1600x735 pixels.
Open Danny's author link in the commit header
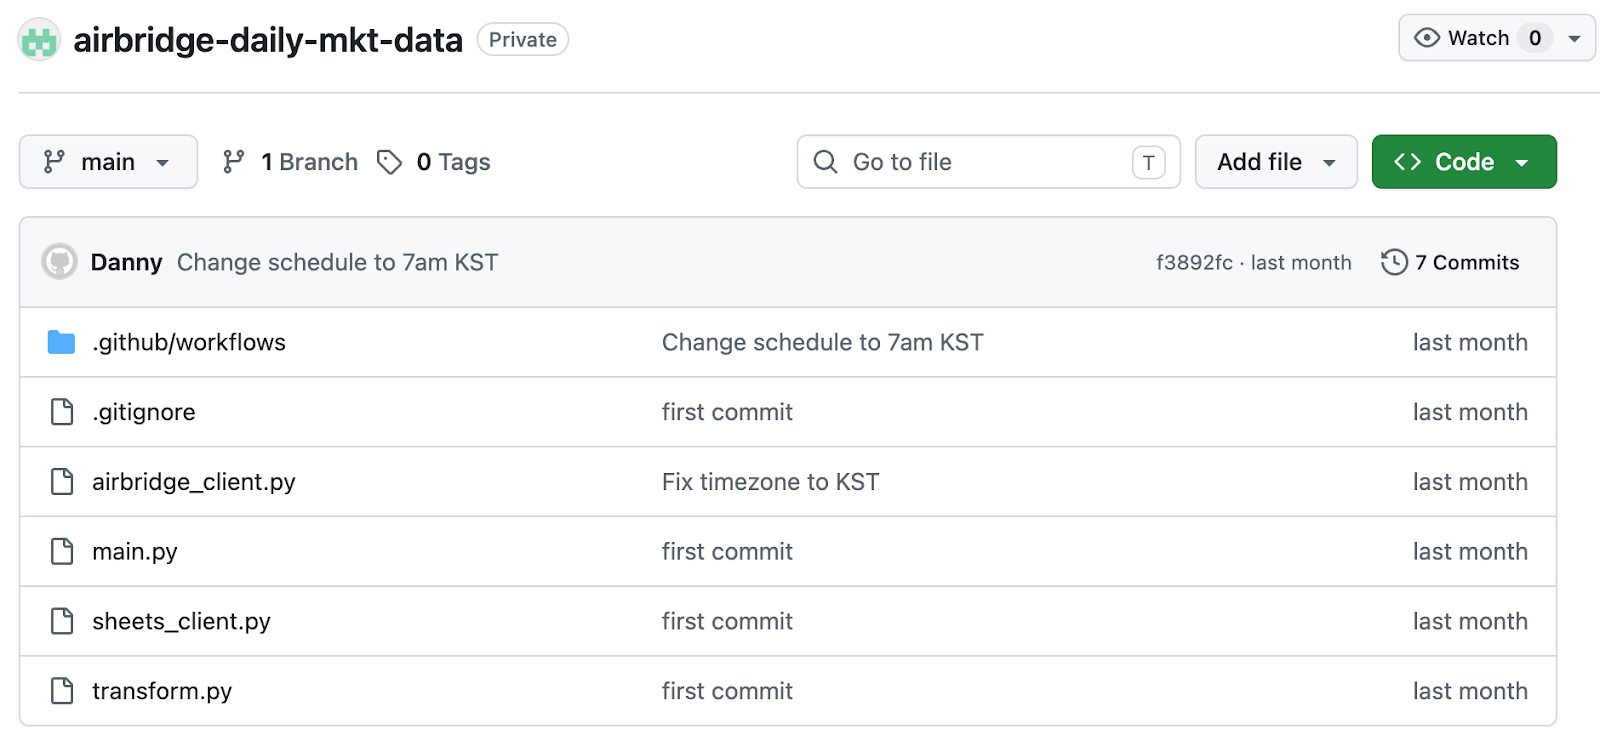(126, 262)
